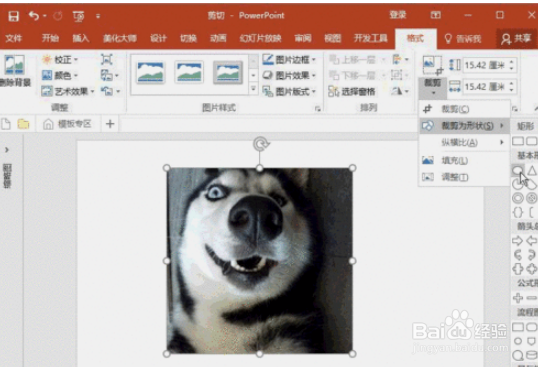Open ribbon display options icon
Image resolution: width=538 pixels, height=367 pixels.
(x=435, y=15)
